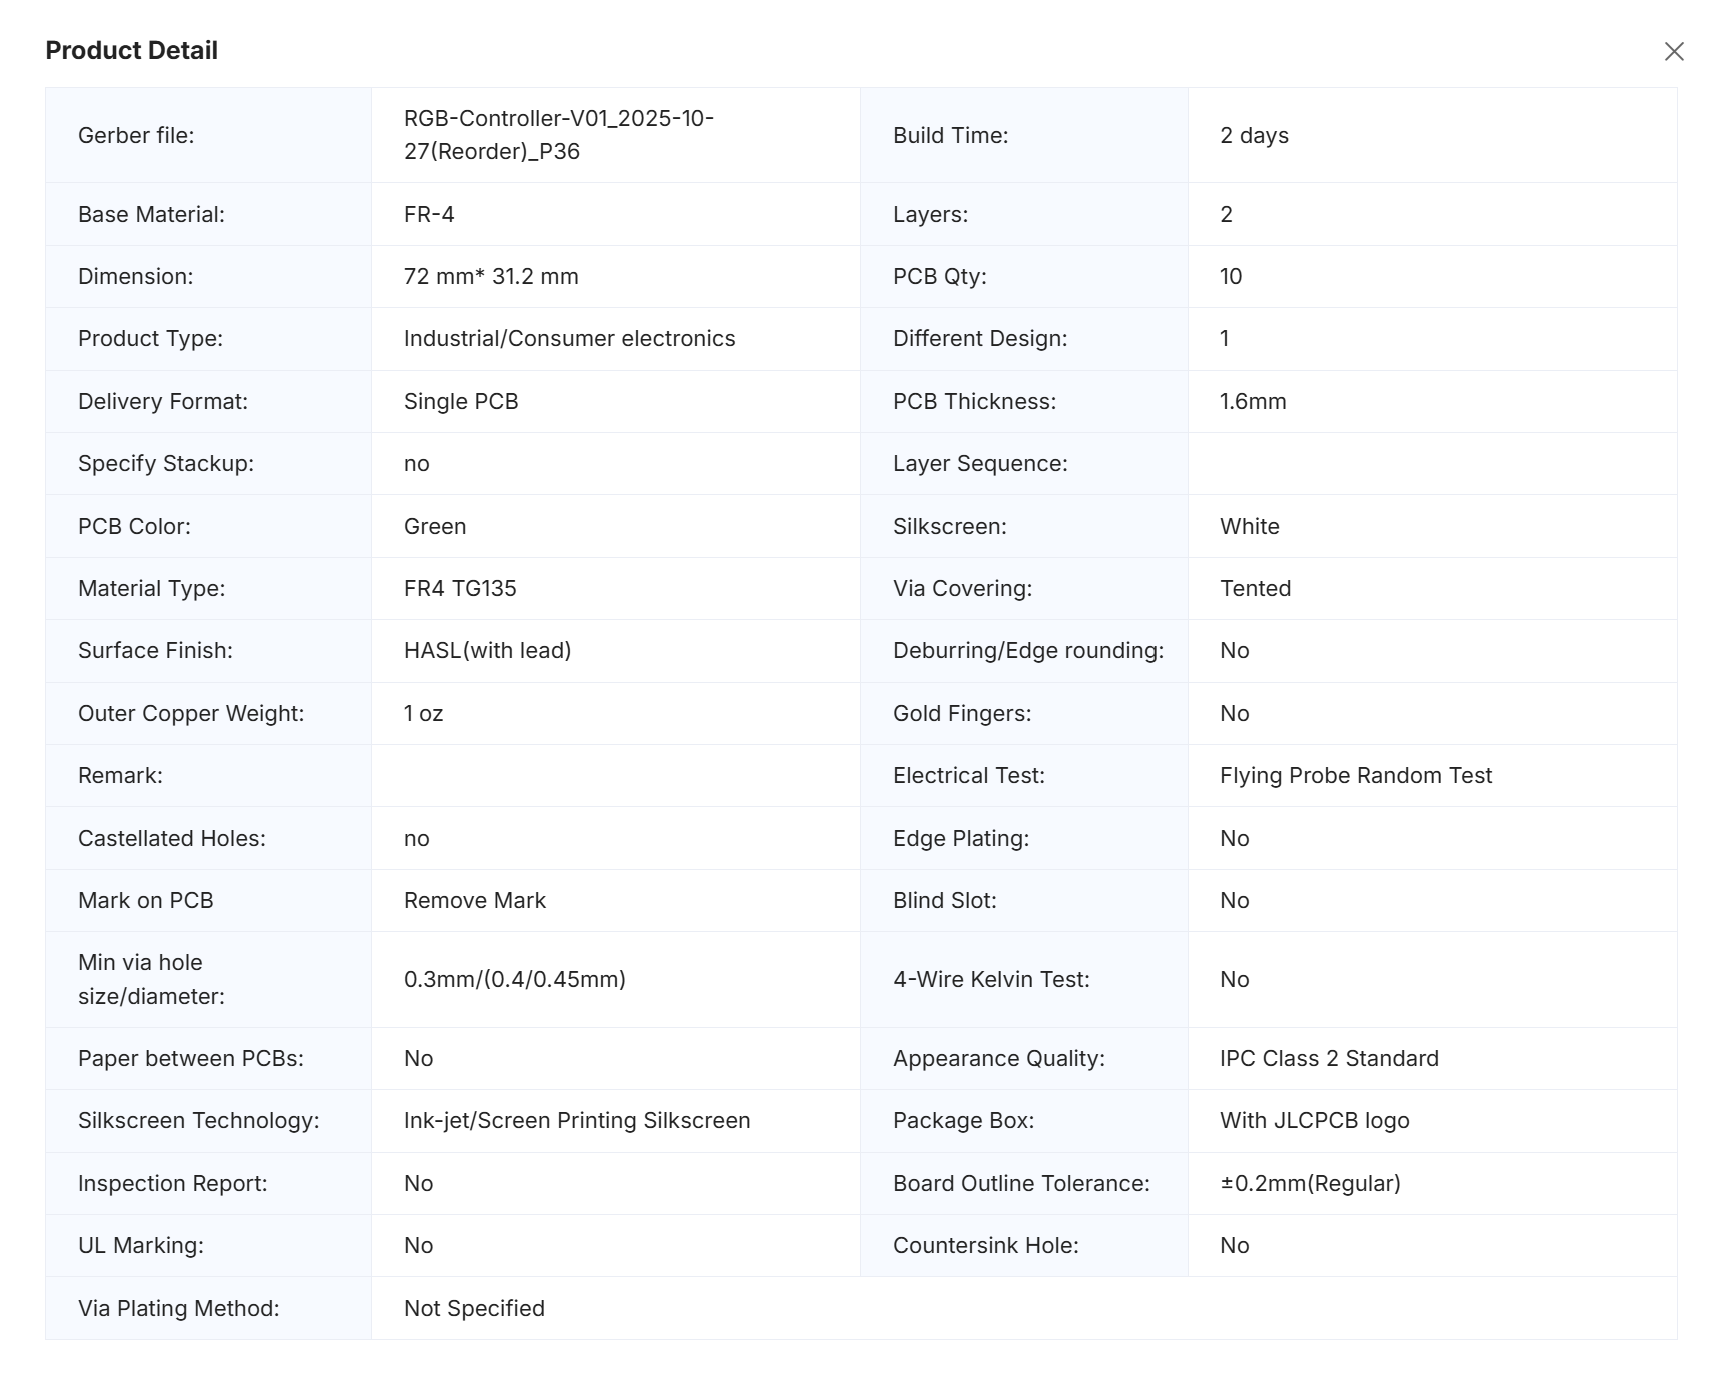Click the FR4 TG135 material type value
Viewport: 1723px width, 1373px height.
pos(460,588)
